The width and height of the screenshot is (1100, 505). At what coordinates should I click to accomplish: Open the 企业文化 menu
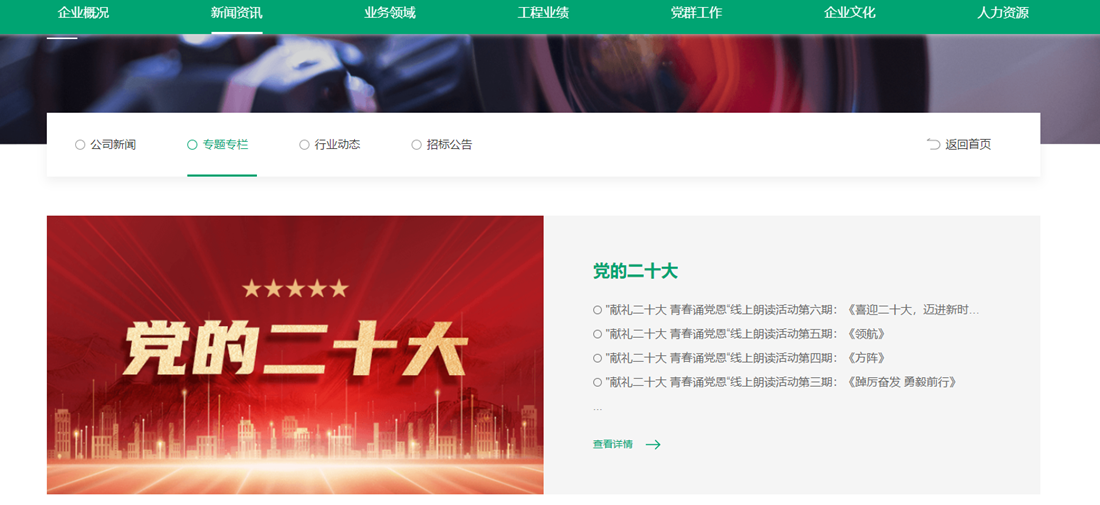click(850, 13)
